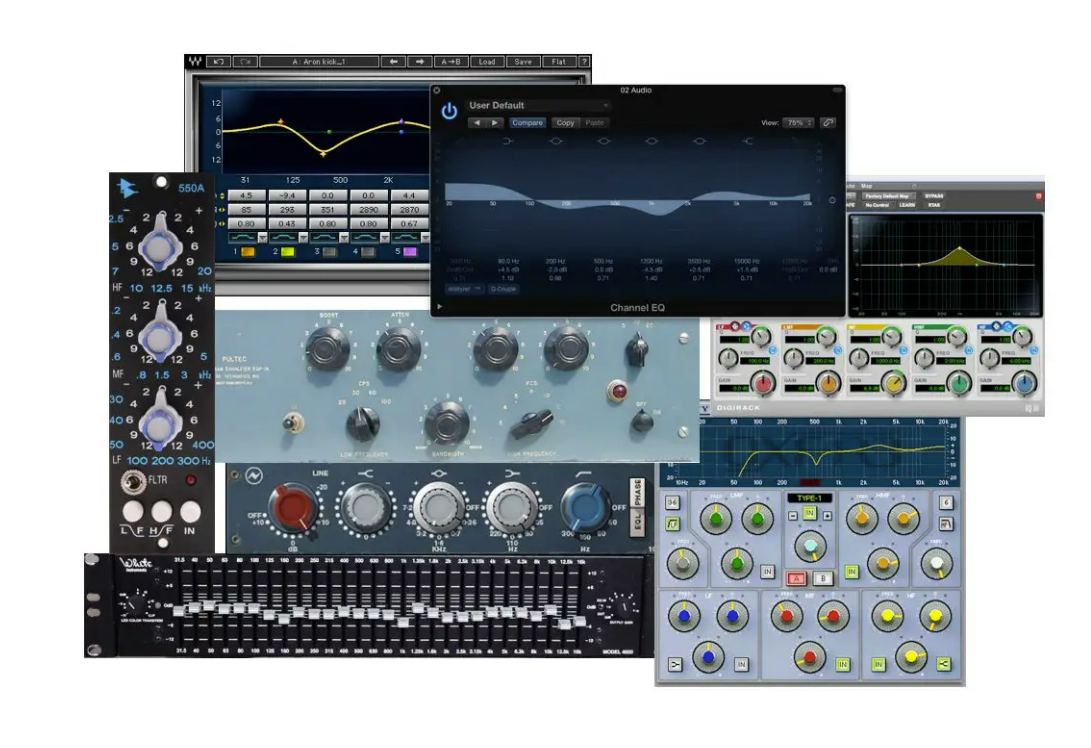This screenshot has height=748, width=1091.
Task: Click the Pultec BOOST knob
Action: point(328,347)
